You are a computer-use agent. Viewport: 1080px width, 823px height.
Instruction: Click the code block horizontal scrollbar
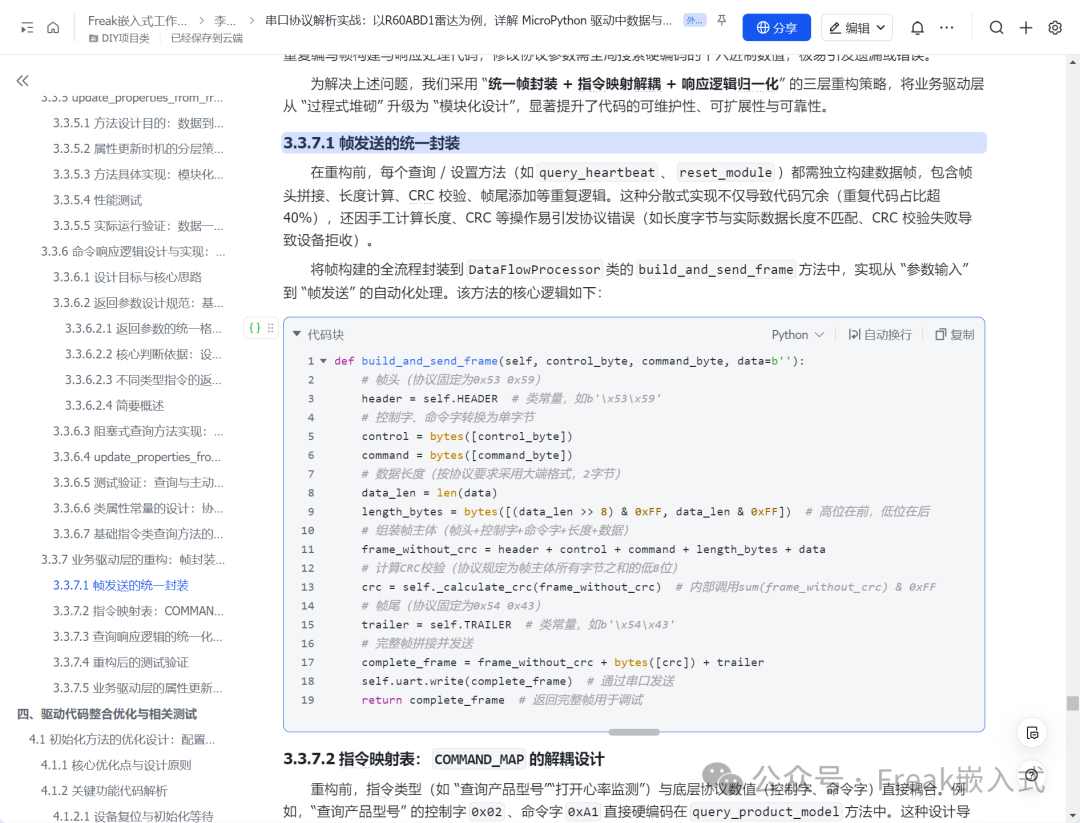[x=634, y=731]
